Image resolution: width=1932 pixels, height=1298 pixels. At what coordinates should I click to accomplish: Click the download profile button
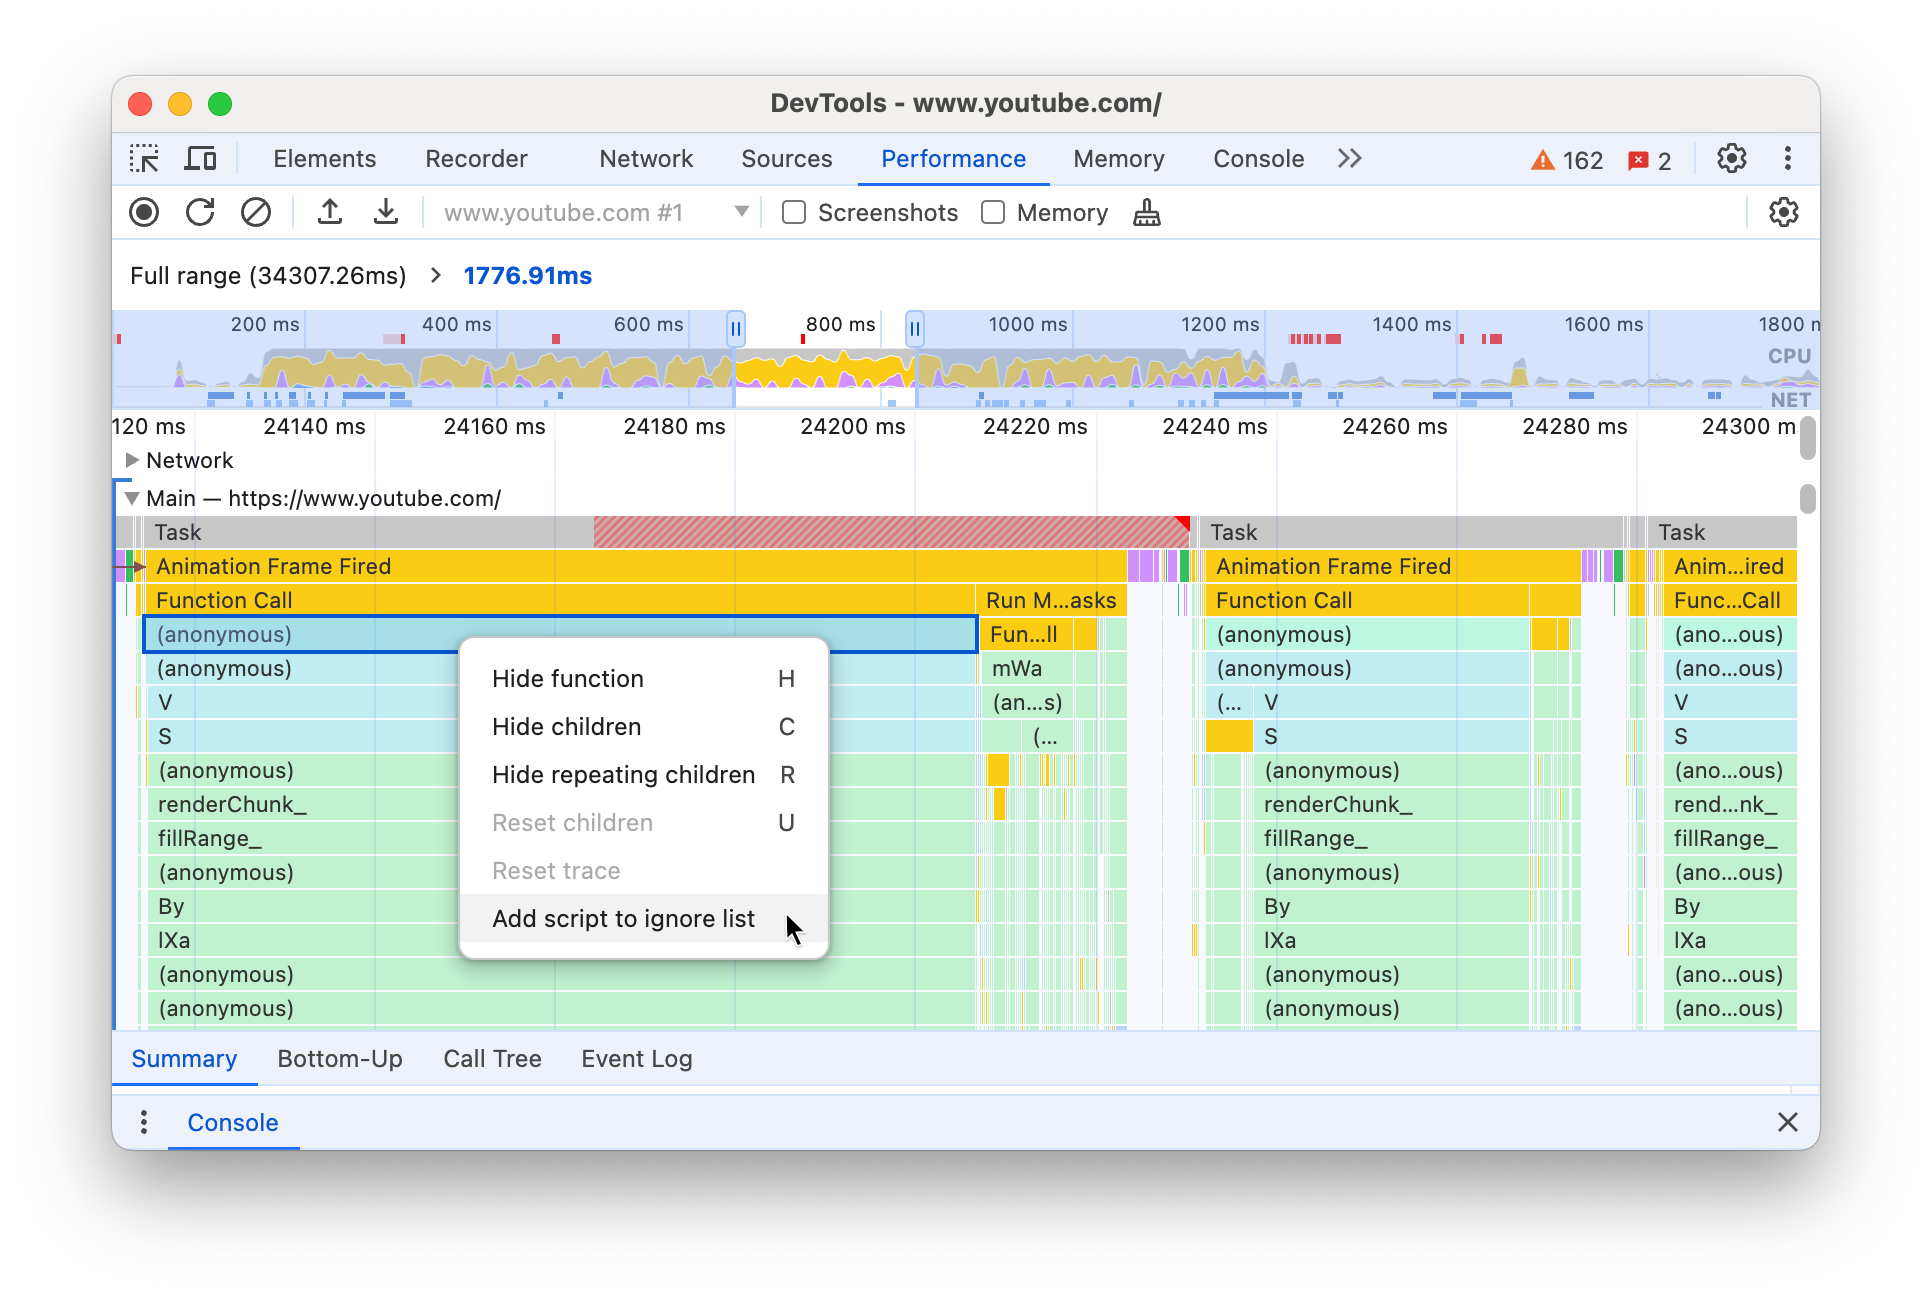381,213
